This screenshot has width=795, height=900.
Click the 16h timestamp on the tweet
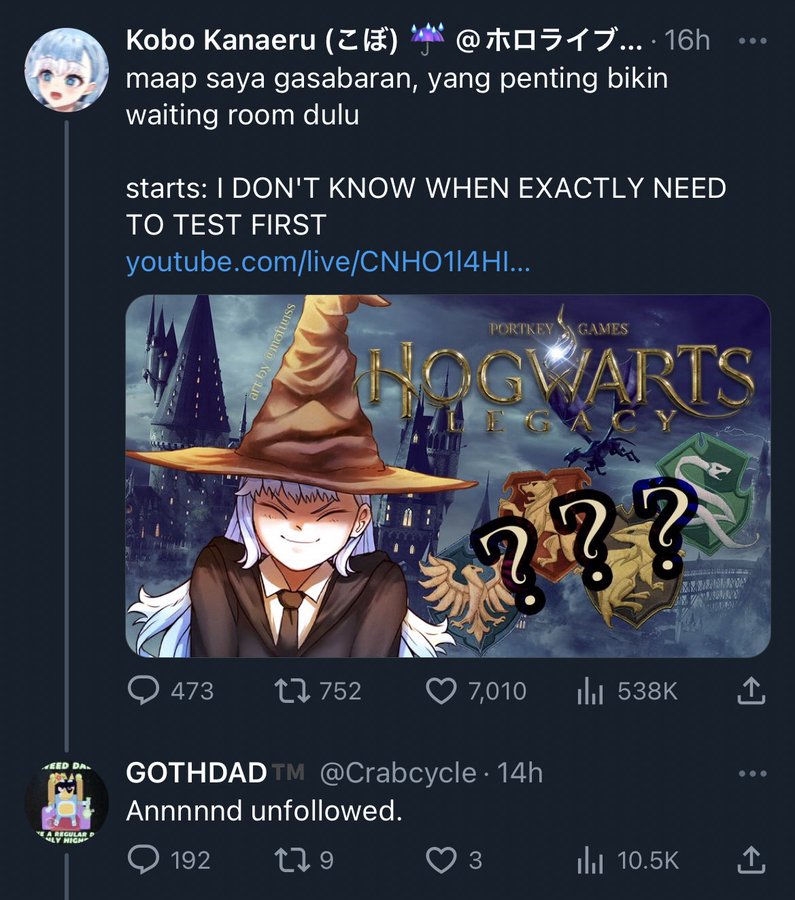687,40
